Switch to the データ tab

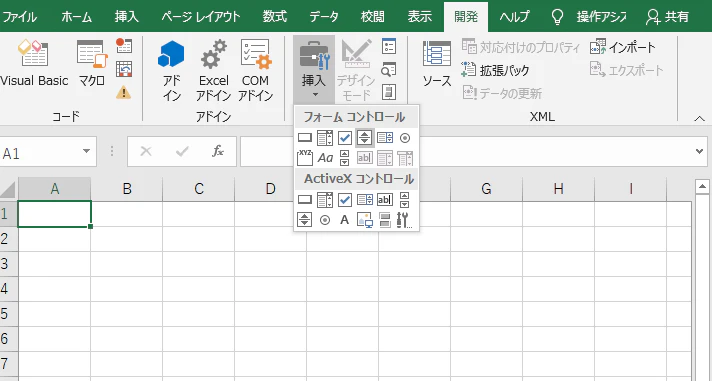click(324, 17)
